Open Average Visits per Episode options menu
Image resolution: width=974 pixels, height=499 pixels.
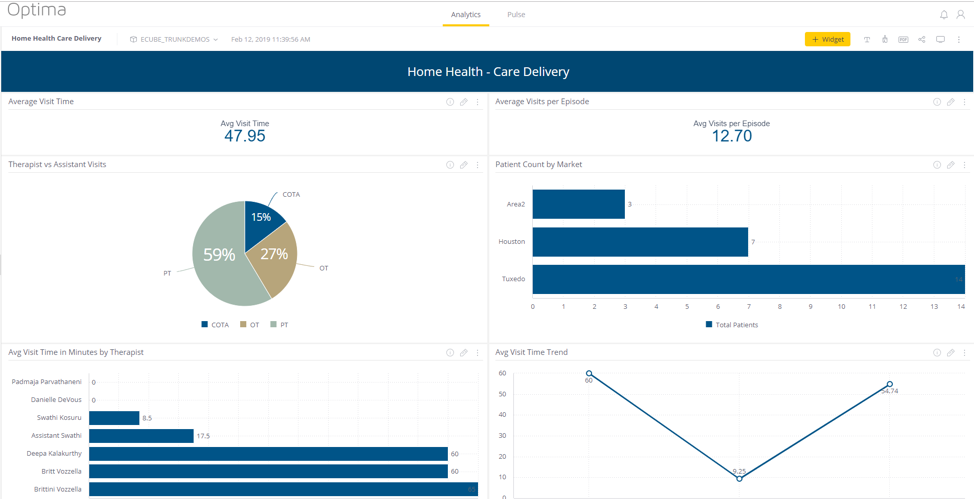click(964, 102)
